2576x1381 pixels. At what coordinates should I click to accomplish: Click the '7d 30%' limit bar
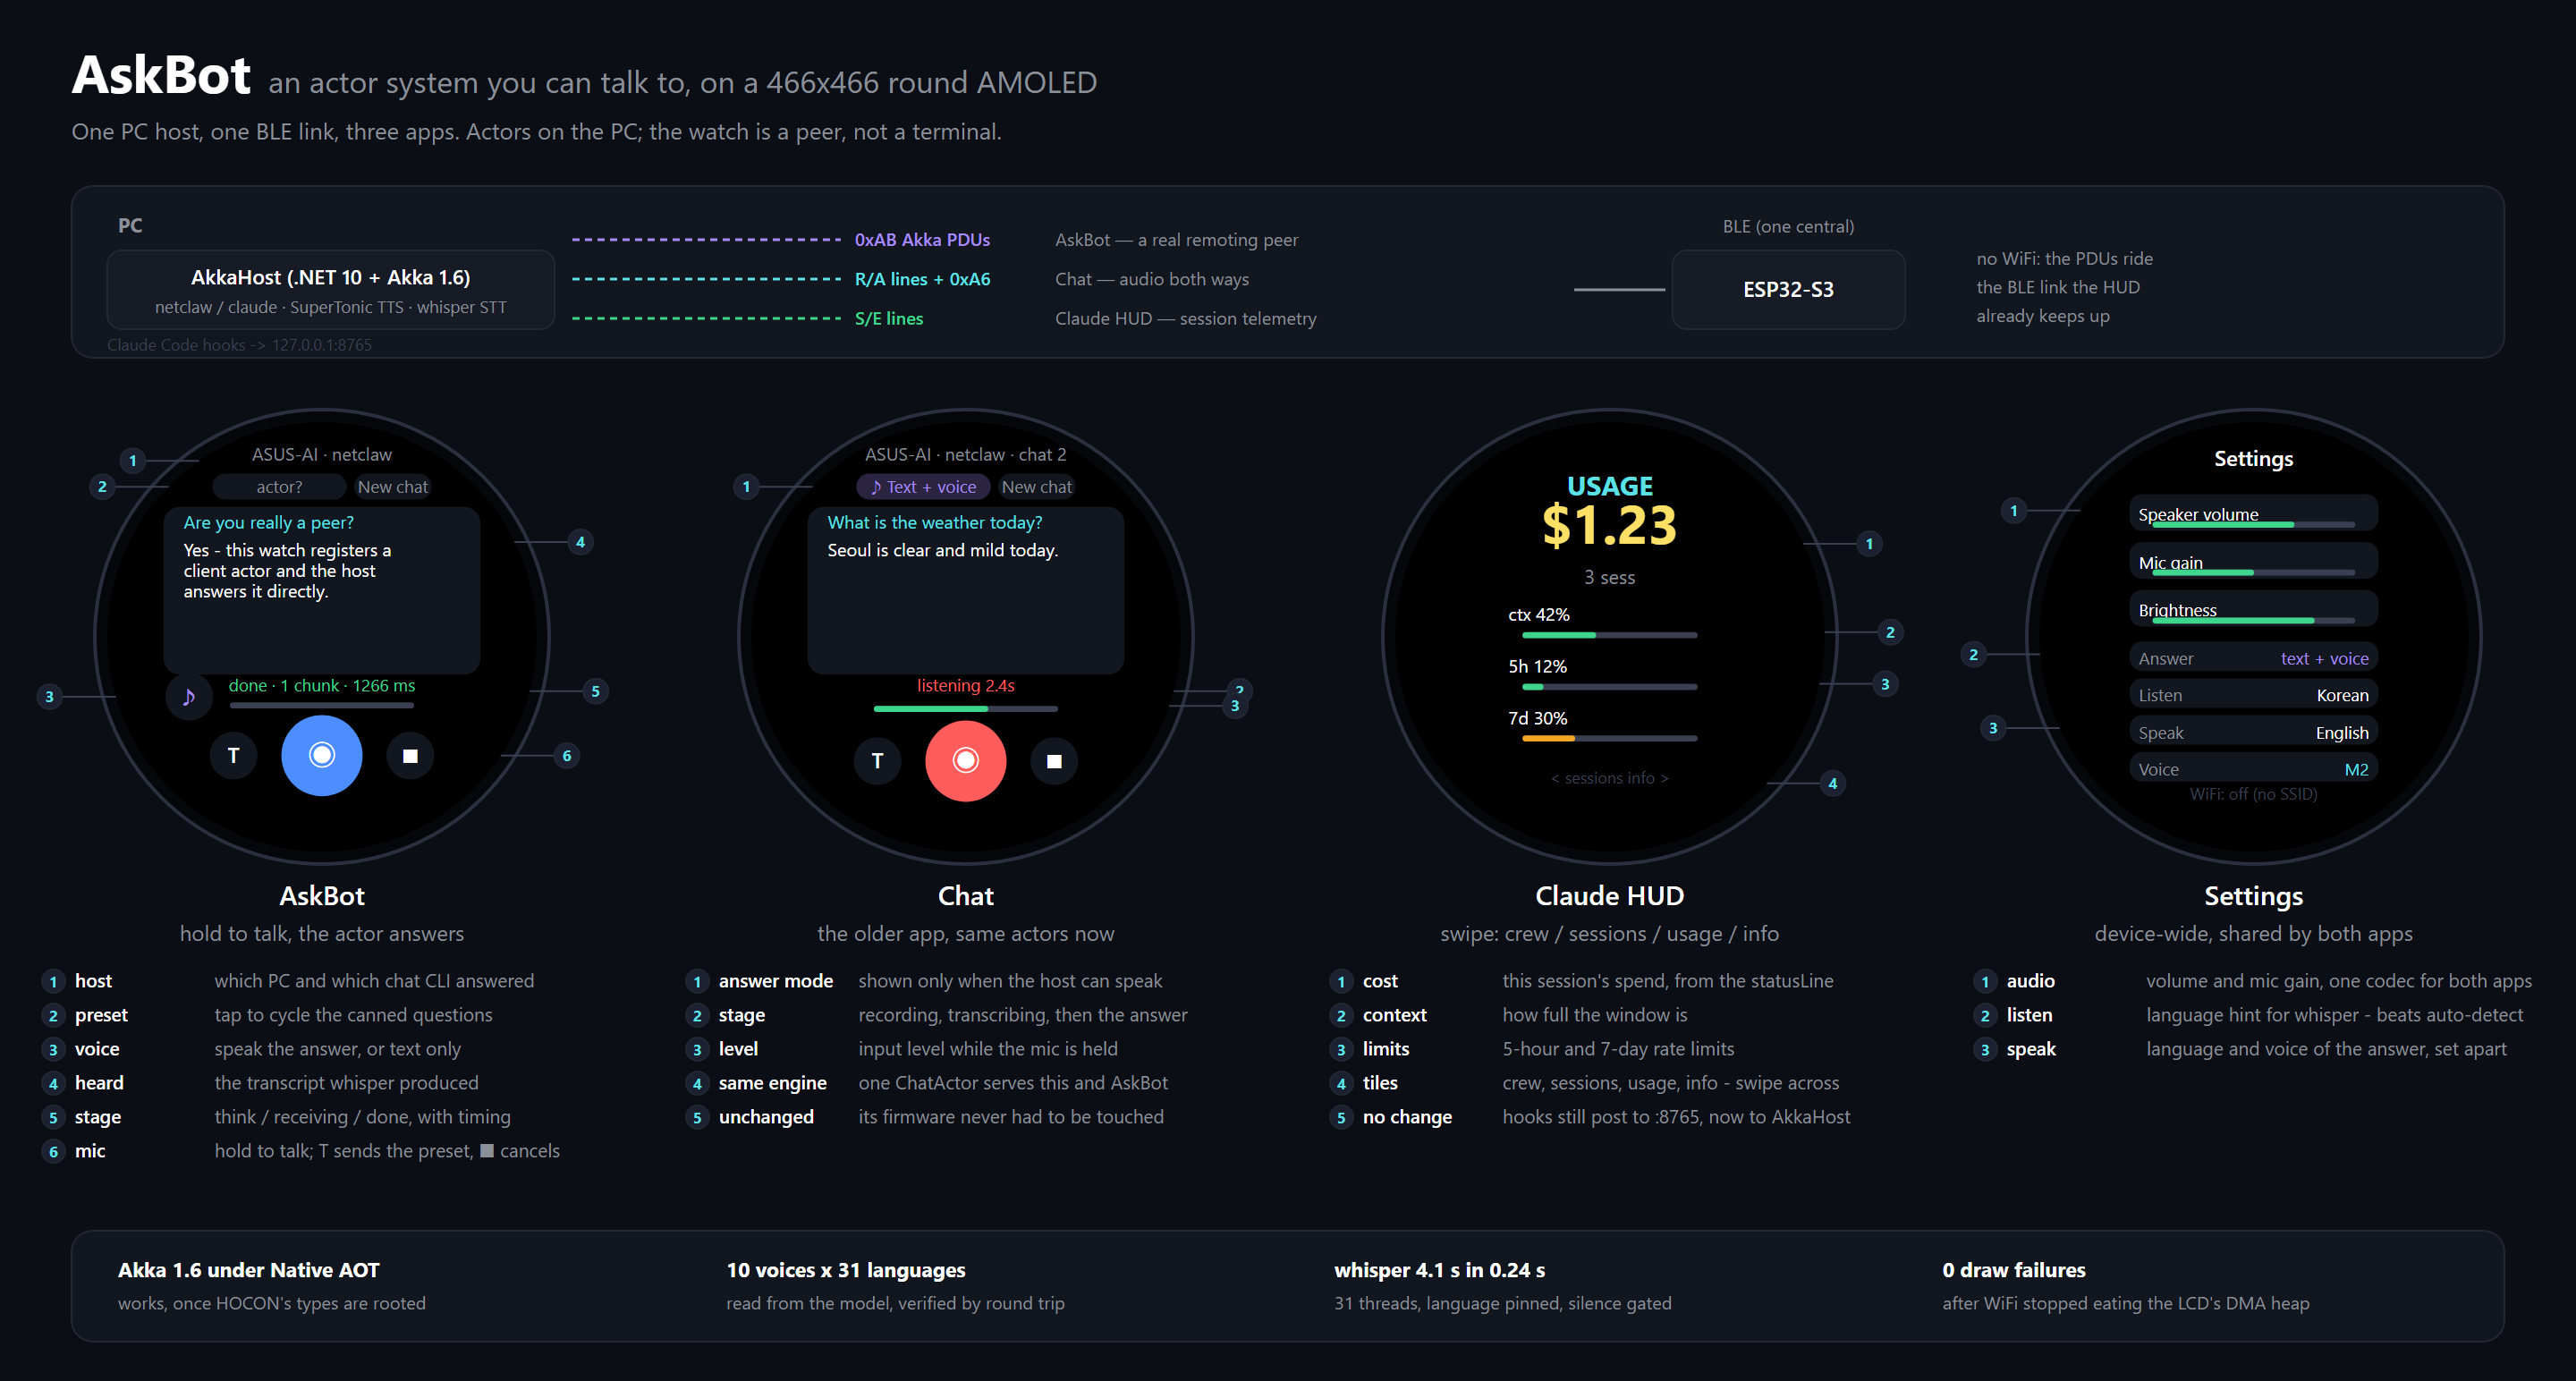(1609, 739)
